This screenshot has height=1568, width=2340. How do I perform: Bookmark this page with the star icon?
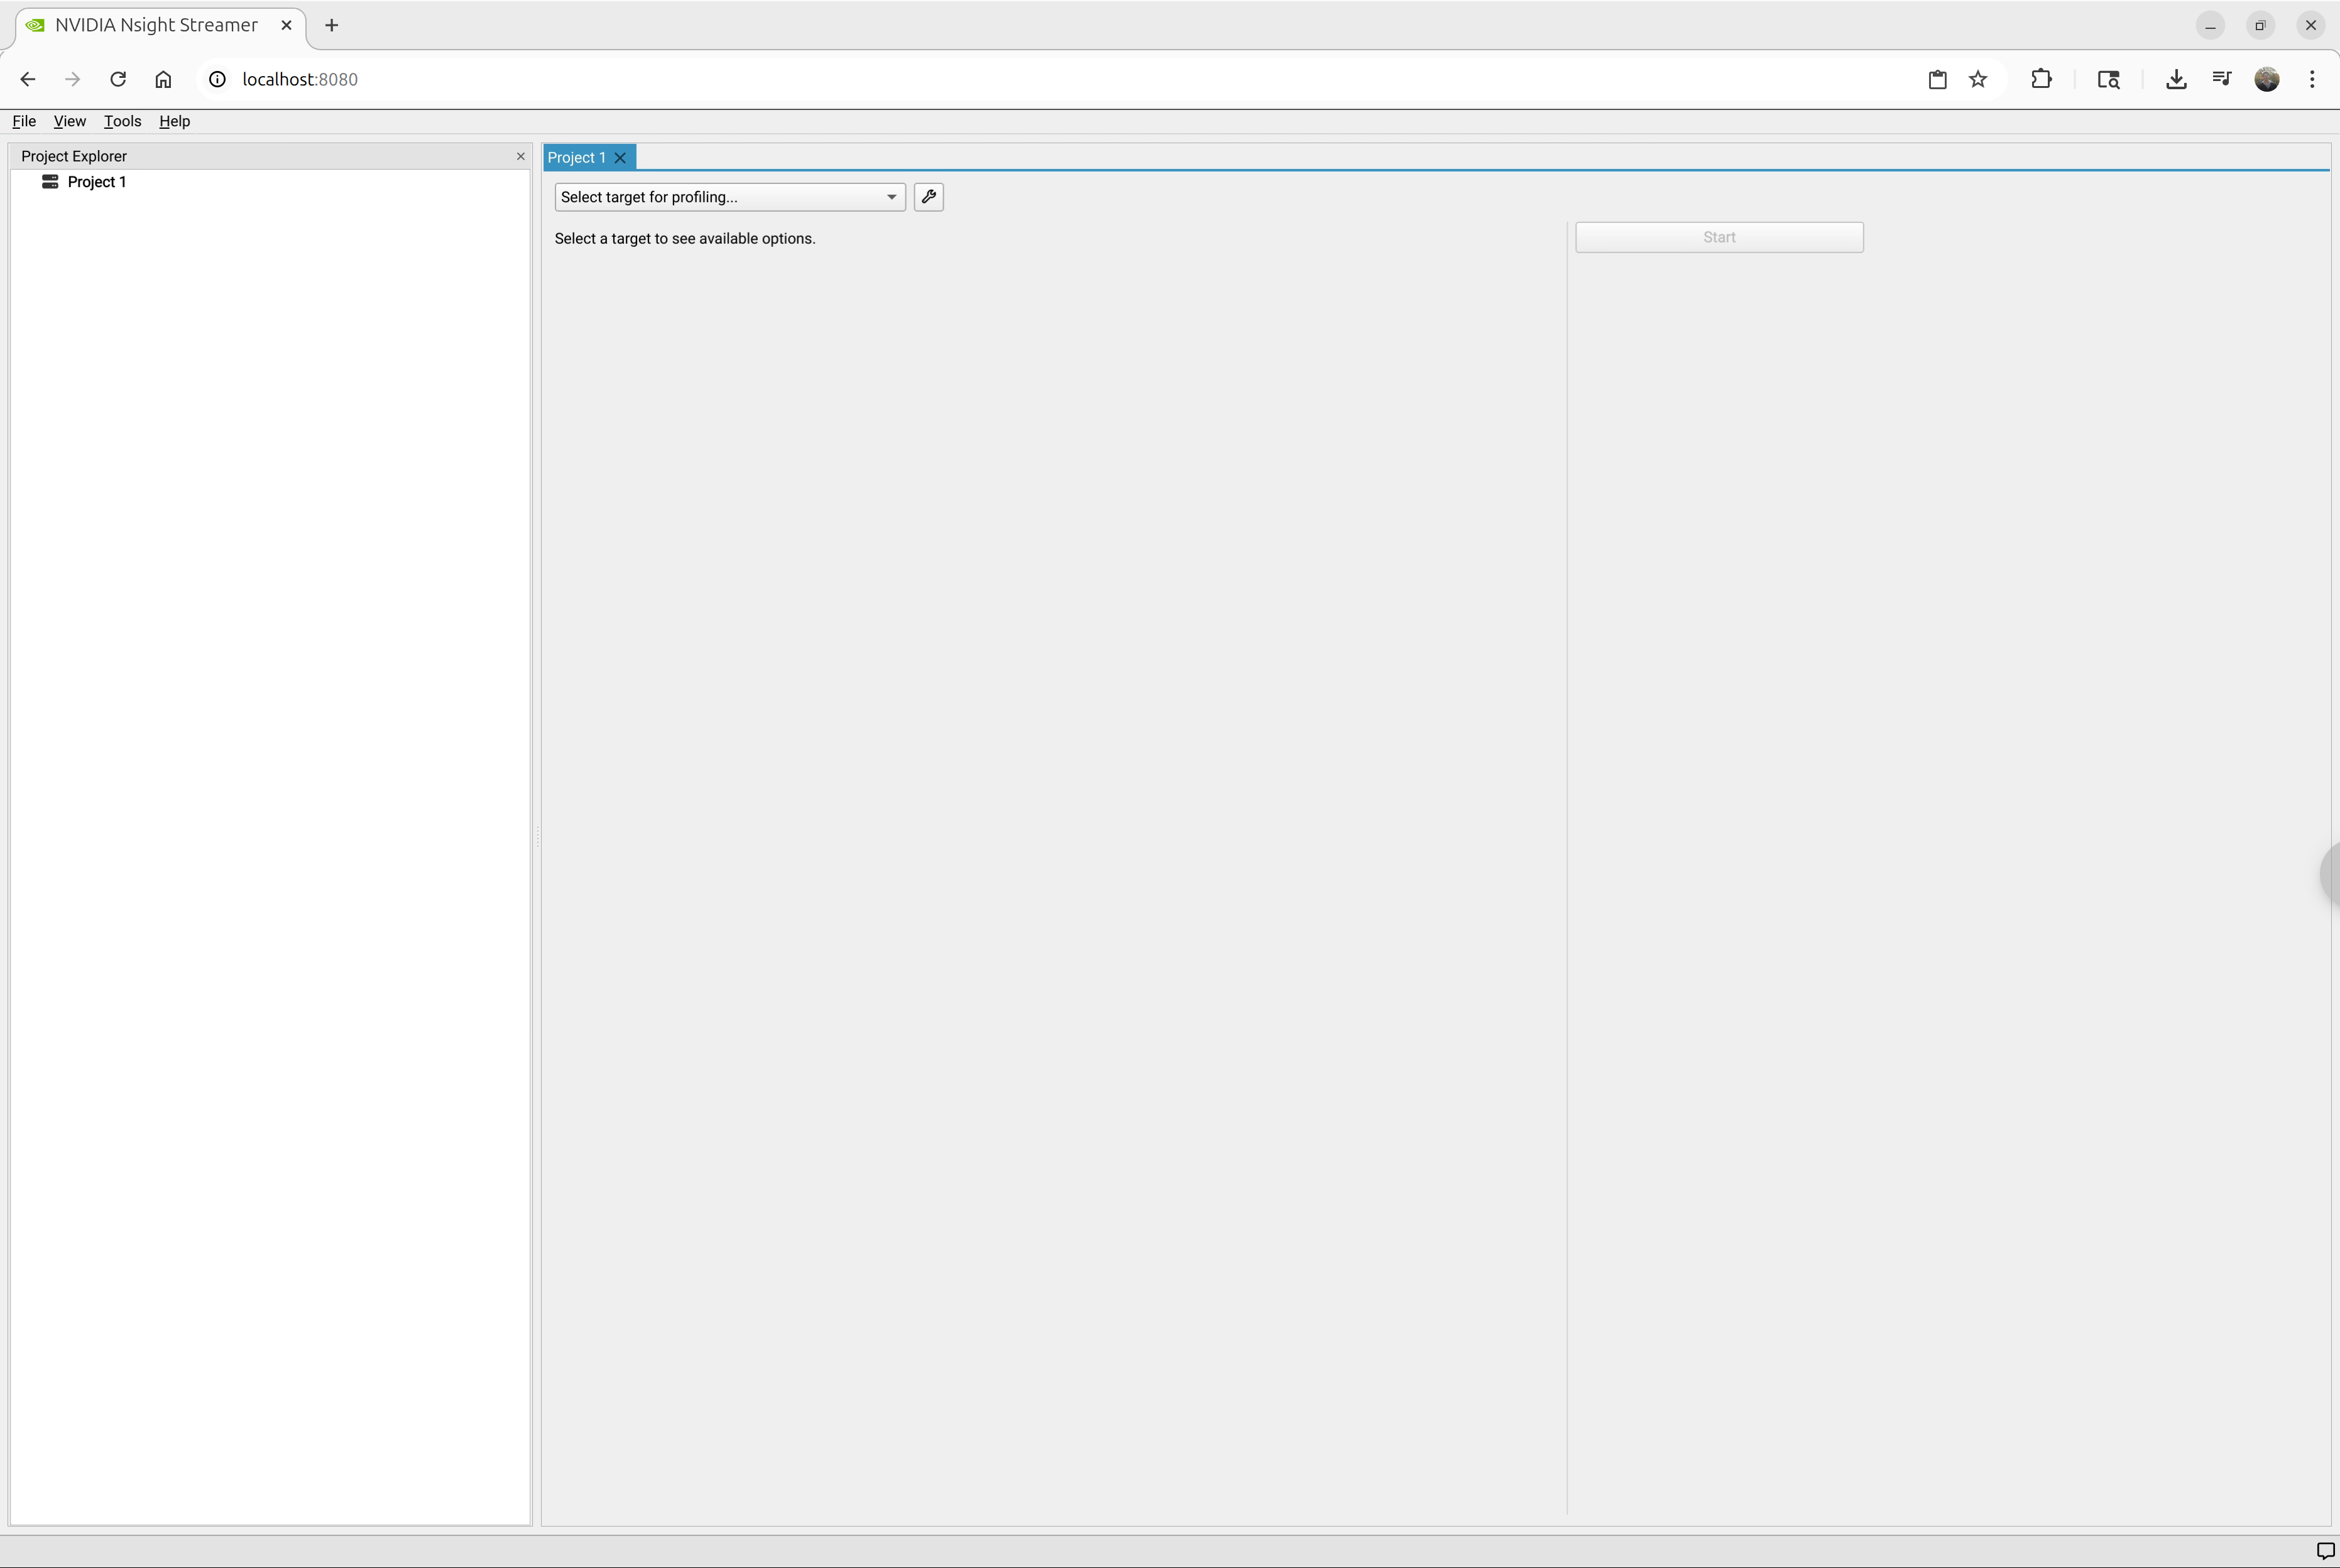click(x=1977, y=79)
